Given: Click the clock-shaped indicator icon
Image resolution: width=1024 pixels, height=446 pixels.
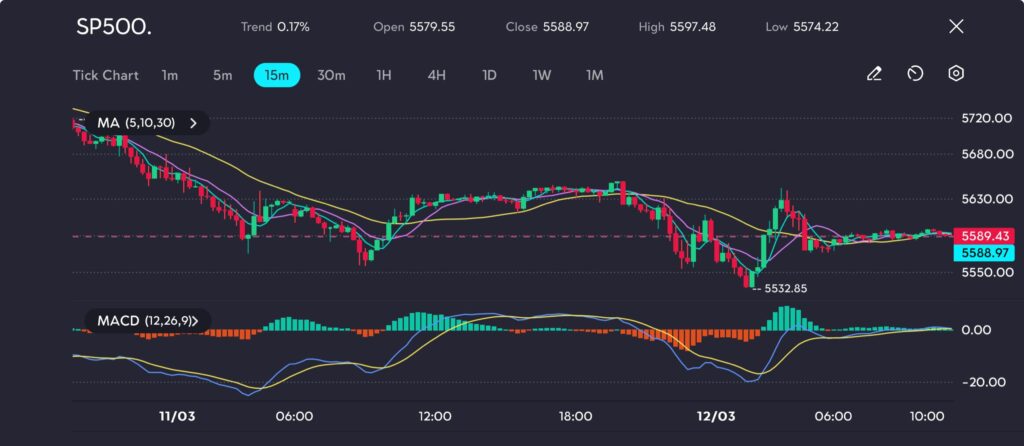Looking at the screenshot, I should (x=914, y=74).
